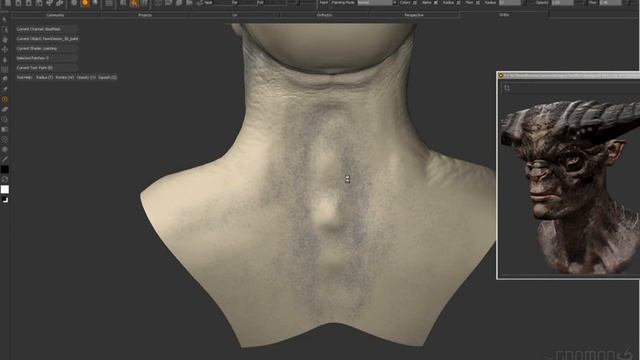Click the 'Current Object' HUD text

tap(47, 39)
